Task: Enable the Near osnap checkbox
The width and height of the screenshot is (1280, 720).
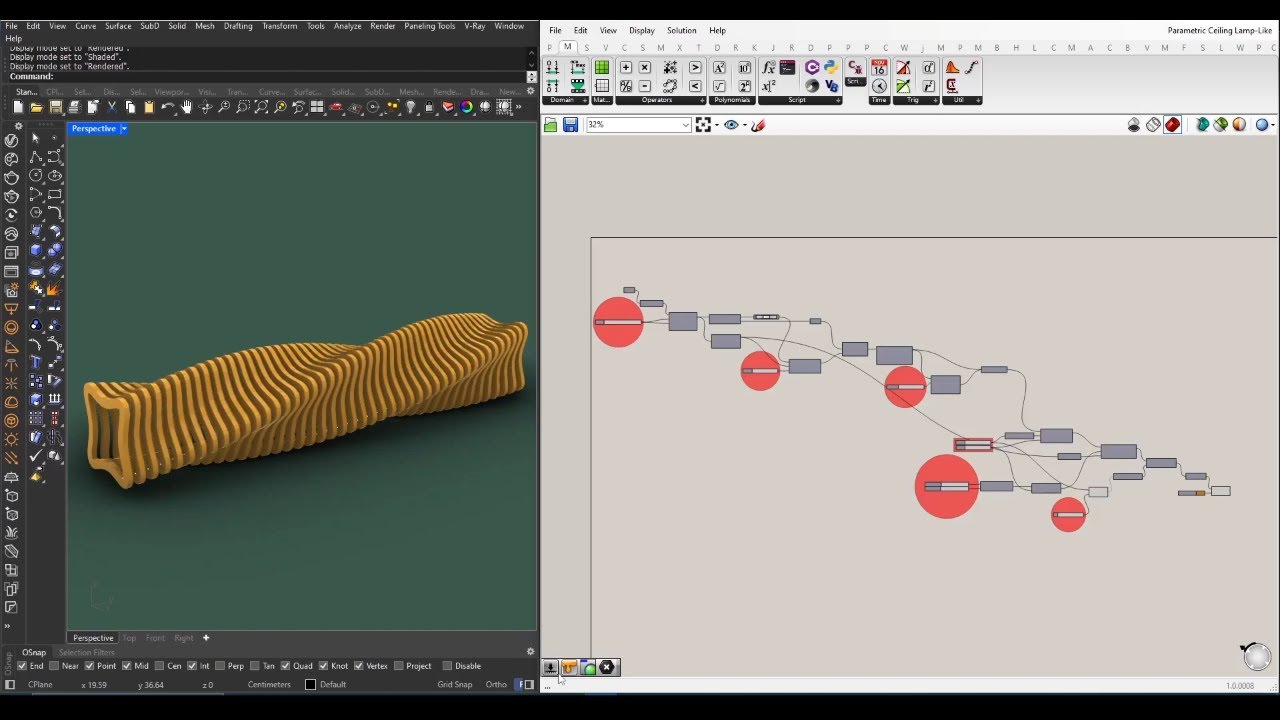Action: pos(54,665)
